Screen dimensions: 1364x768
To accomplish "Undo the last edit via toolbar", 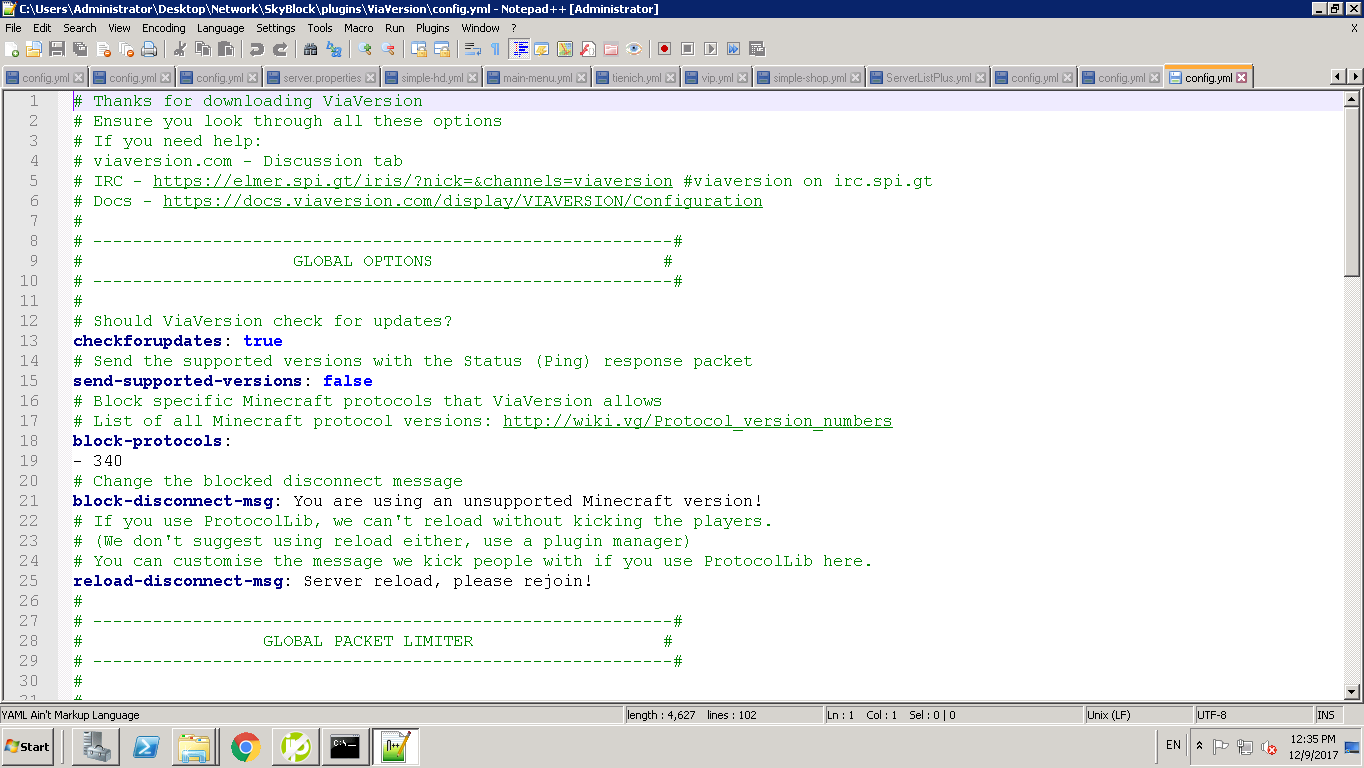I will (x=257, y=49).
